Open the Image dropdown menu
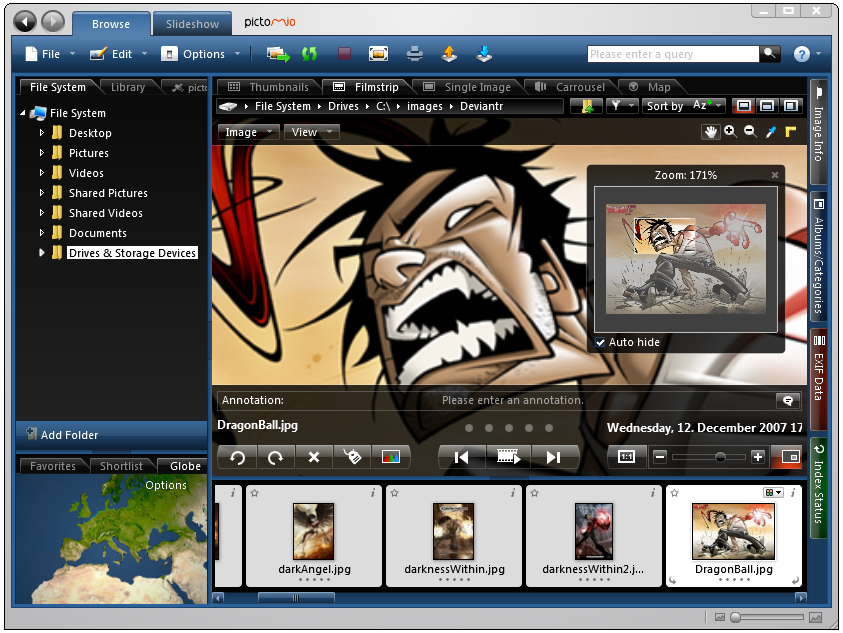This screenshot has width=843, height=633. pos(248,132)
